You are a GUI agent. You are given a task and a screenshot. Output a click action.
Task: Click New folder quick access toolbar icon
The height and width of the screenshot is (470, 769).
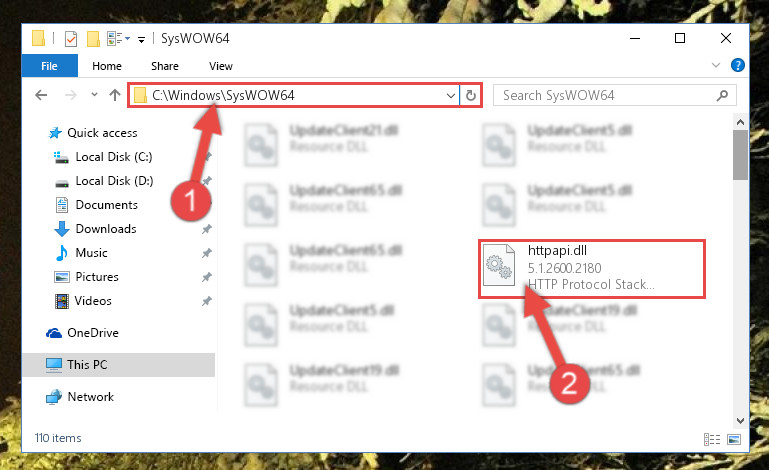(x=93, y=38)
